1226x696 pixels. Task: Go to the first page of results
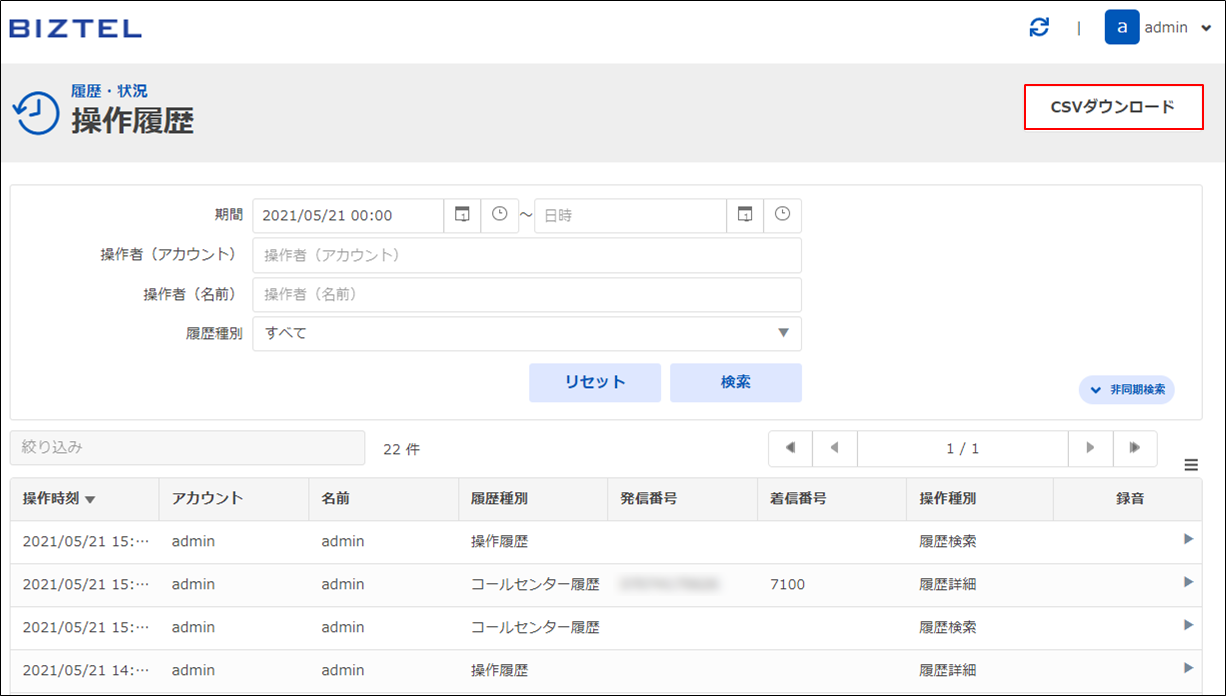pos(791,448)
